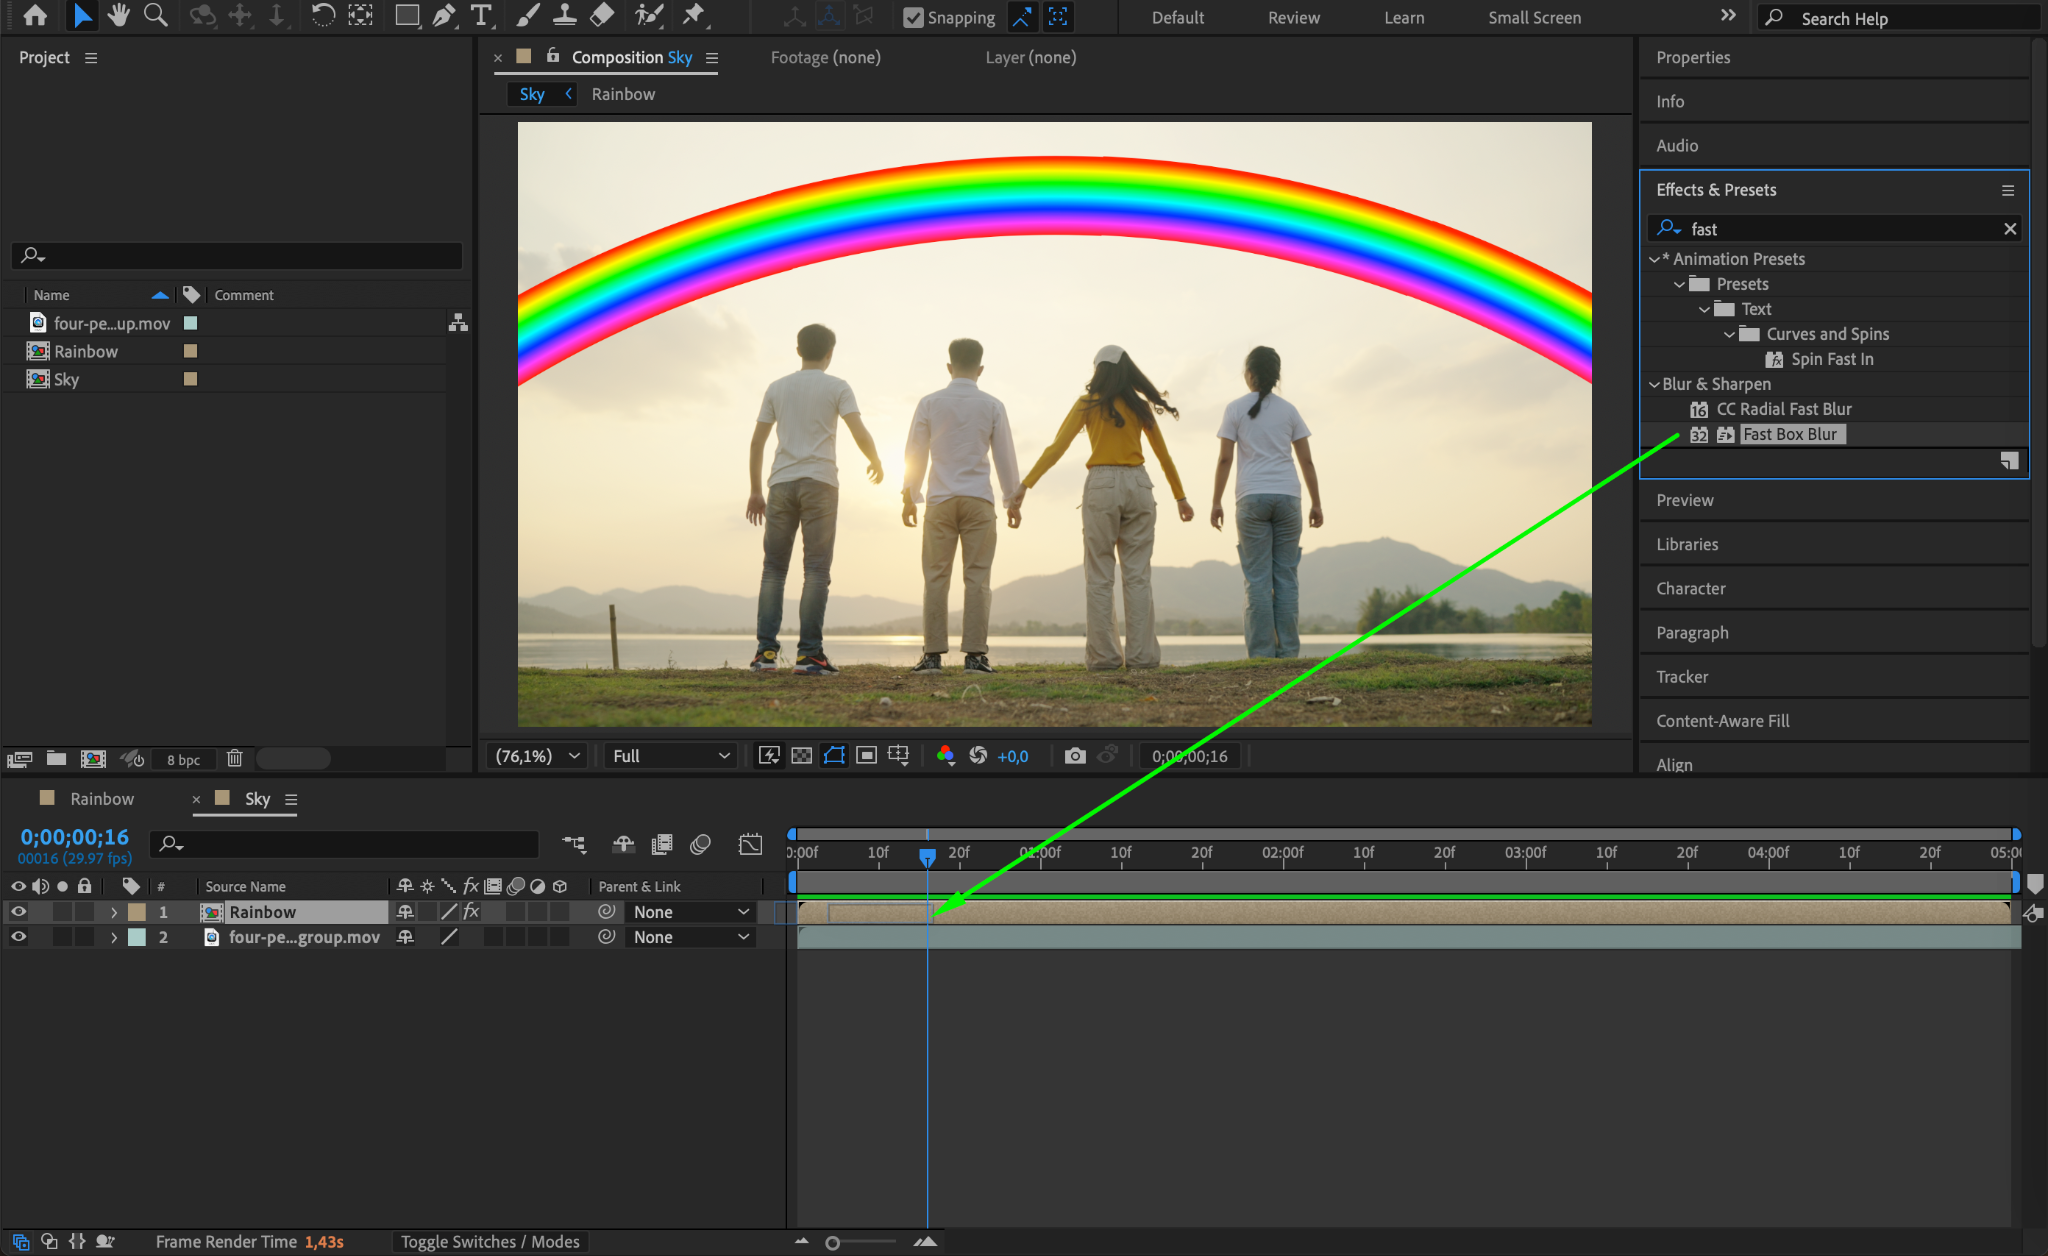Click Toggle Switches / Modes button

(490, 1242)
